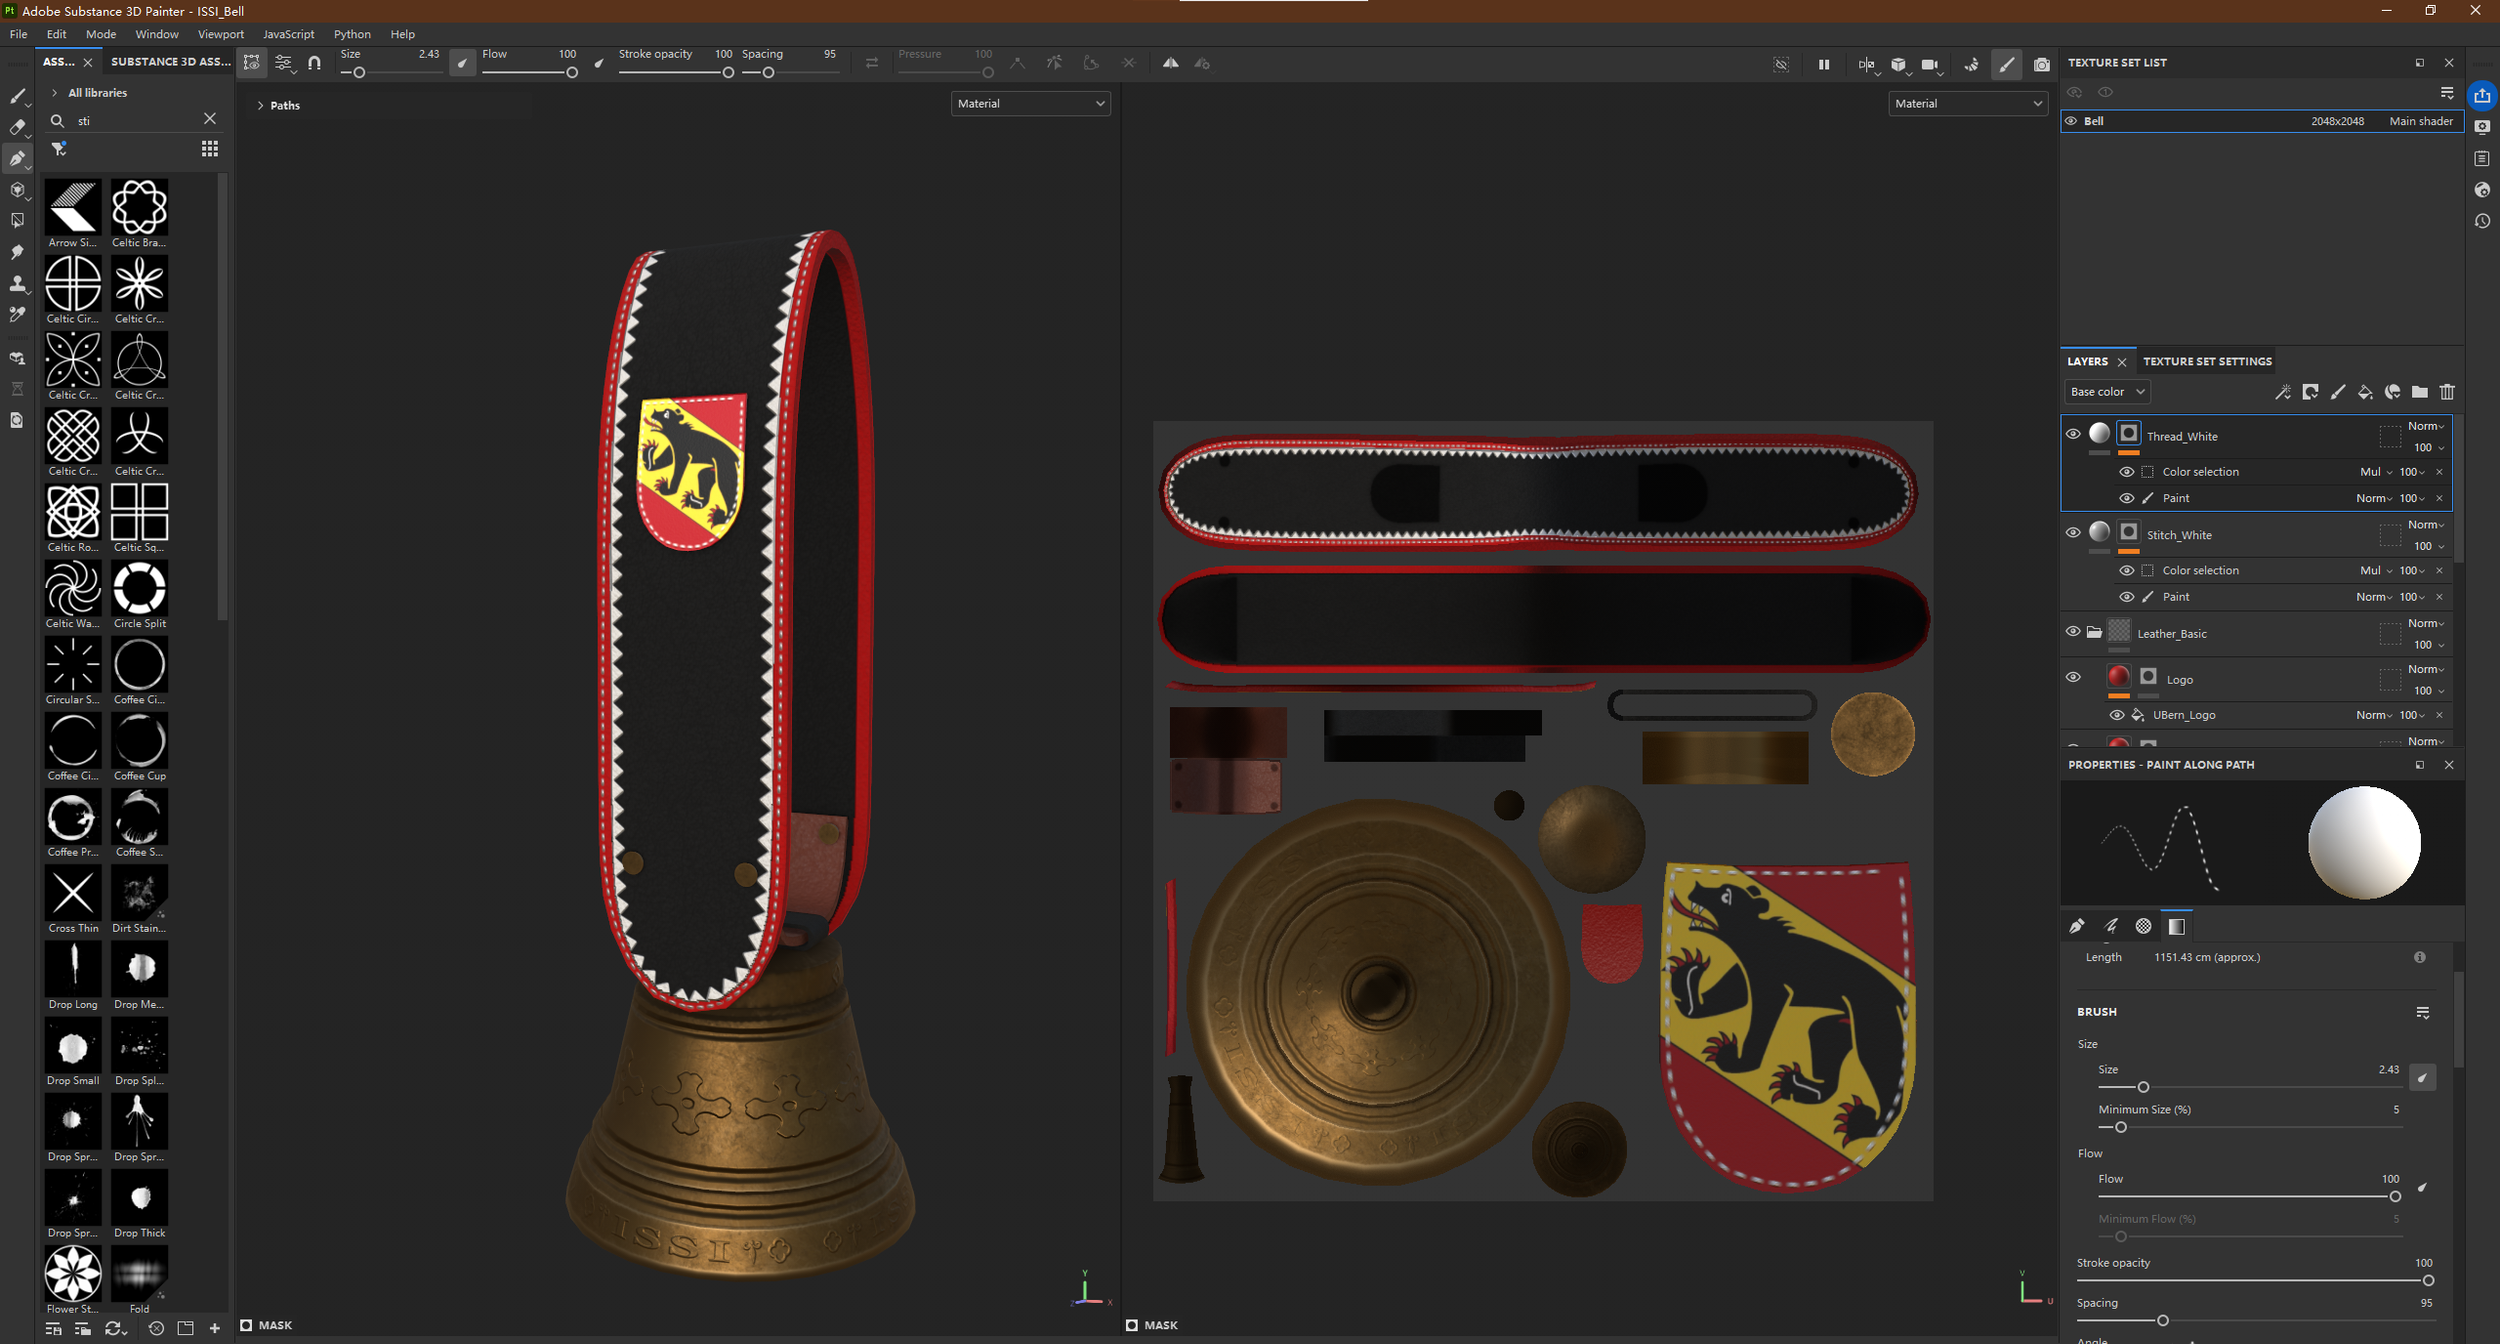Open the Brush section options menu
2500x1344 pixels.
[x=2423, y=1013]
